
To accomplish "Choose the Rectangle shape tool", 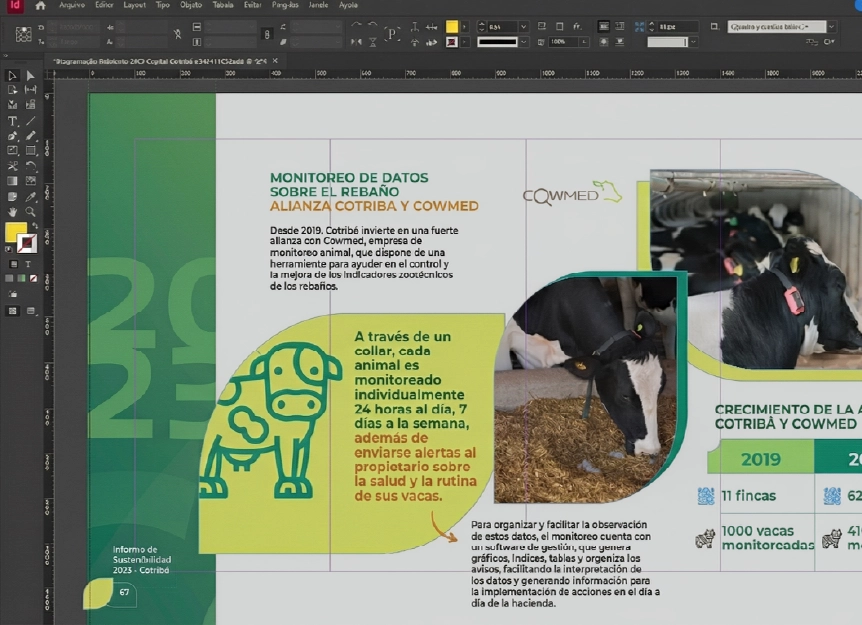I will point(30,150).
